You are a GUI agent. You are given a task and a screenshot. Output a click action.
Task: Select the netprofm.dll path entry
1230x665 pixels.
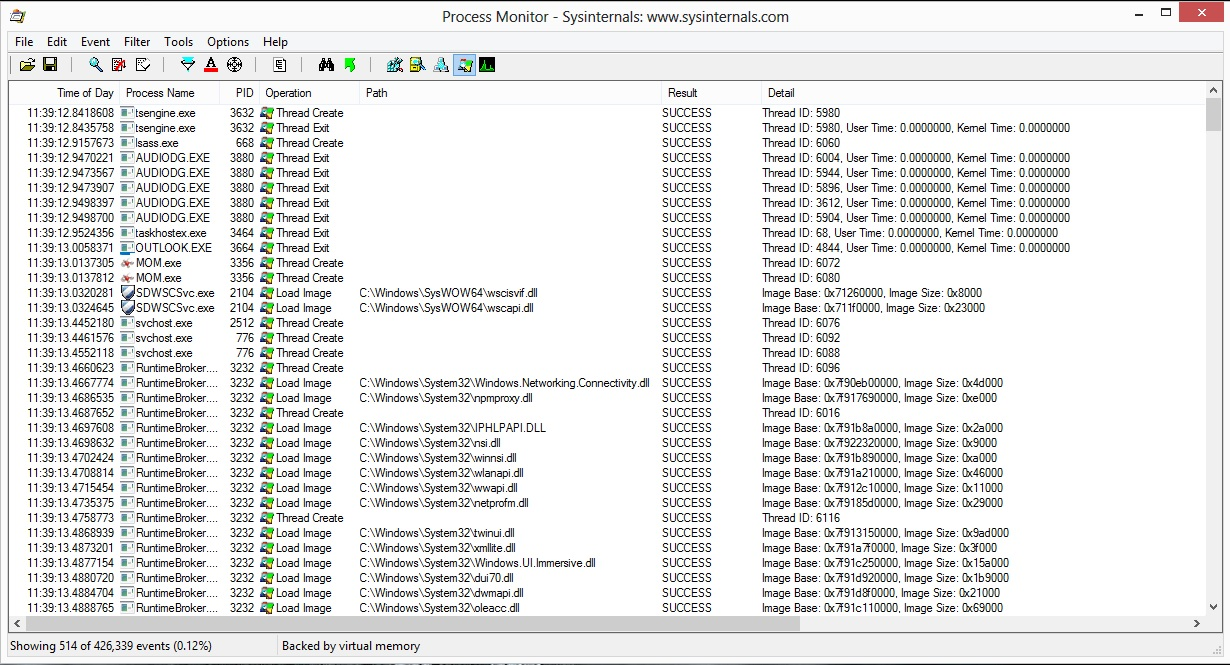pyautogui.click(x=444, y=503)
